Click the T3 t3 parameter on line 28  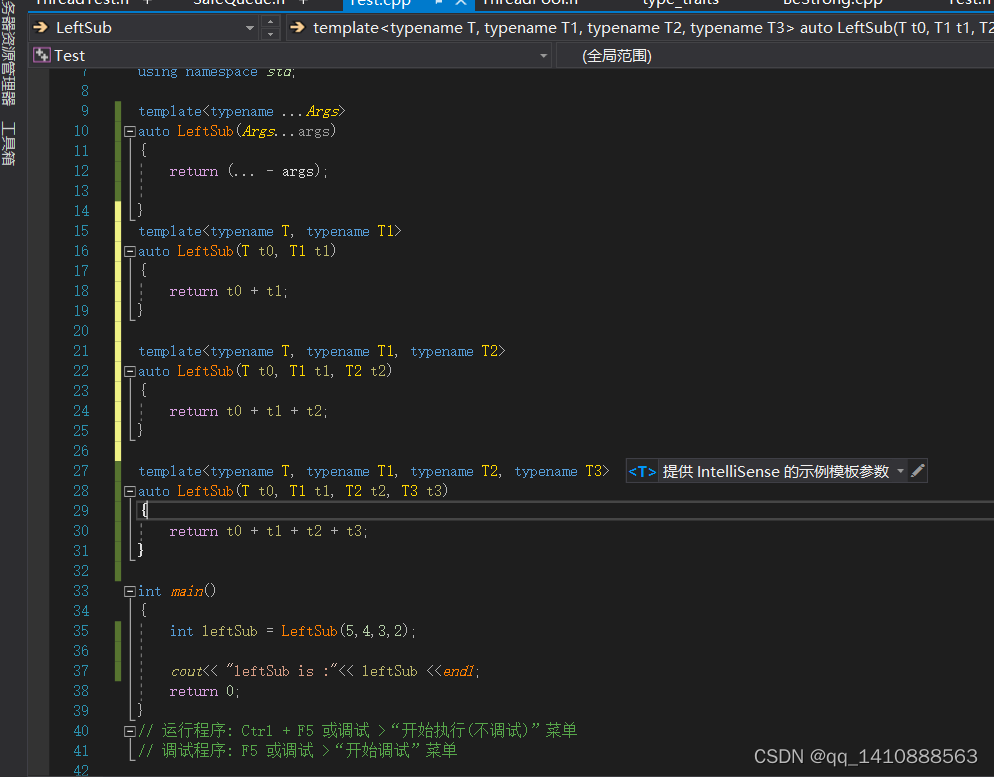[421, 491]
